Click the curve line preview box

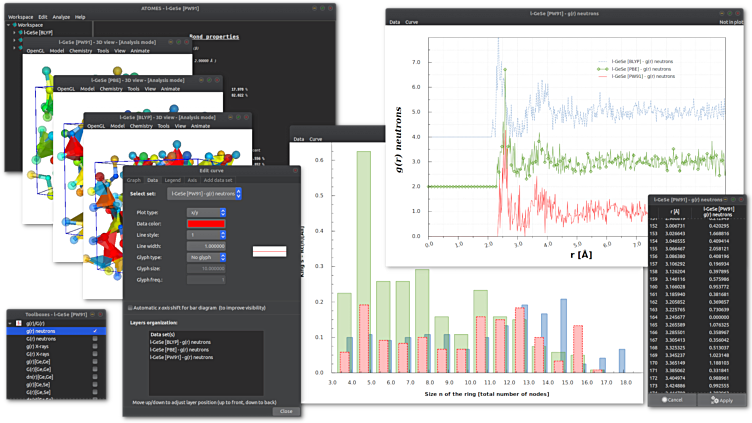[269, 251]
